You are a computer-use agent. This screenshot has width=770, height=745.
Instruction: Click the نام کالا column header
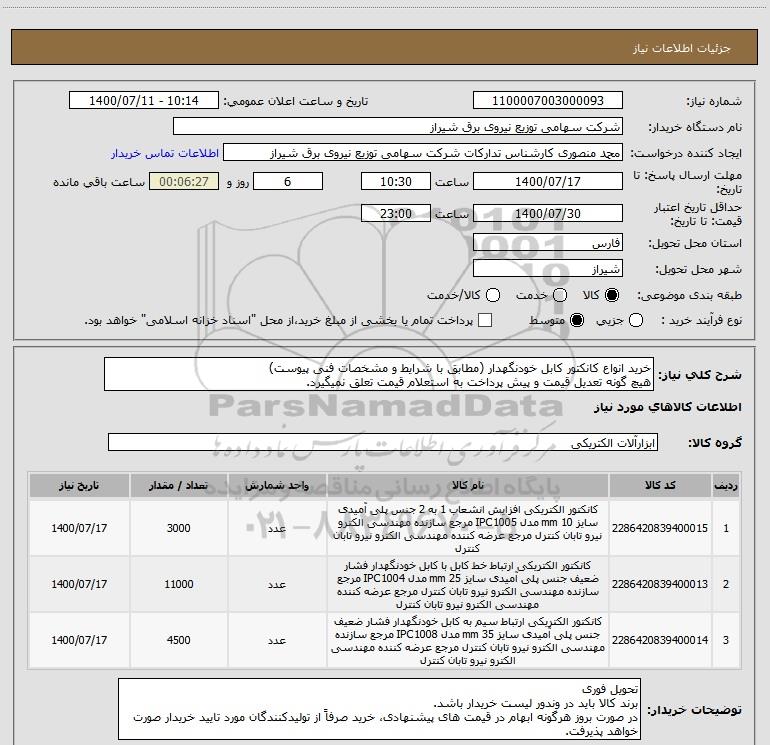pyautogui.click(x=468, y=486)
